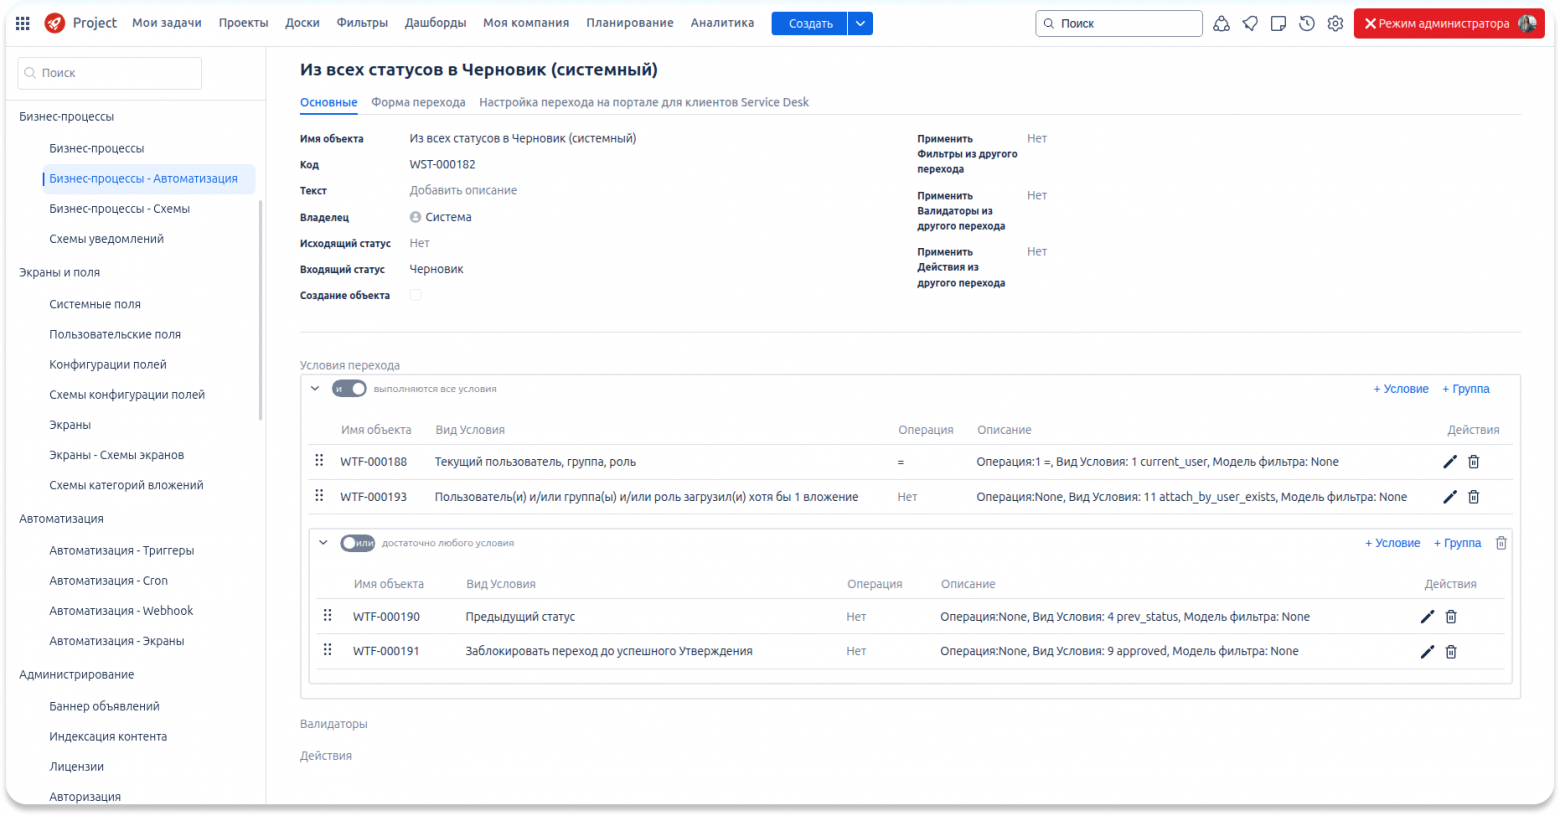This screenshot has width=1560, height=816.
Task: Toggle the outer group AND/OR switch
Action: (x=349, y=389)
